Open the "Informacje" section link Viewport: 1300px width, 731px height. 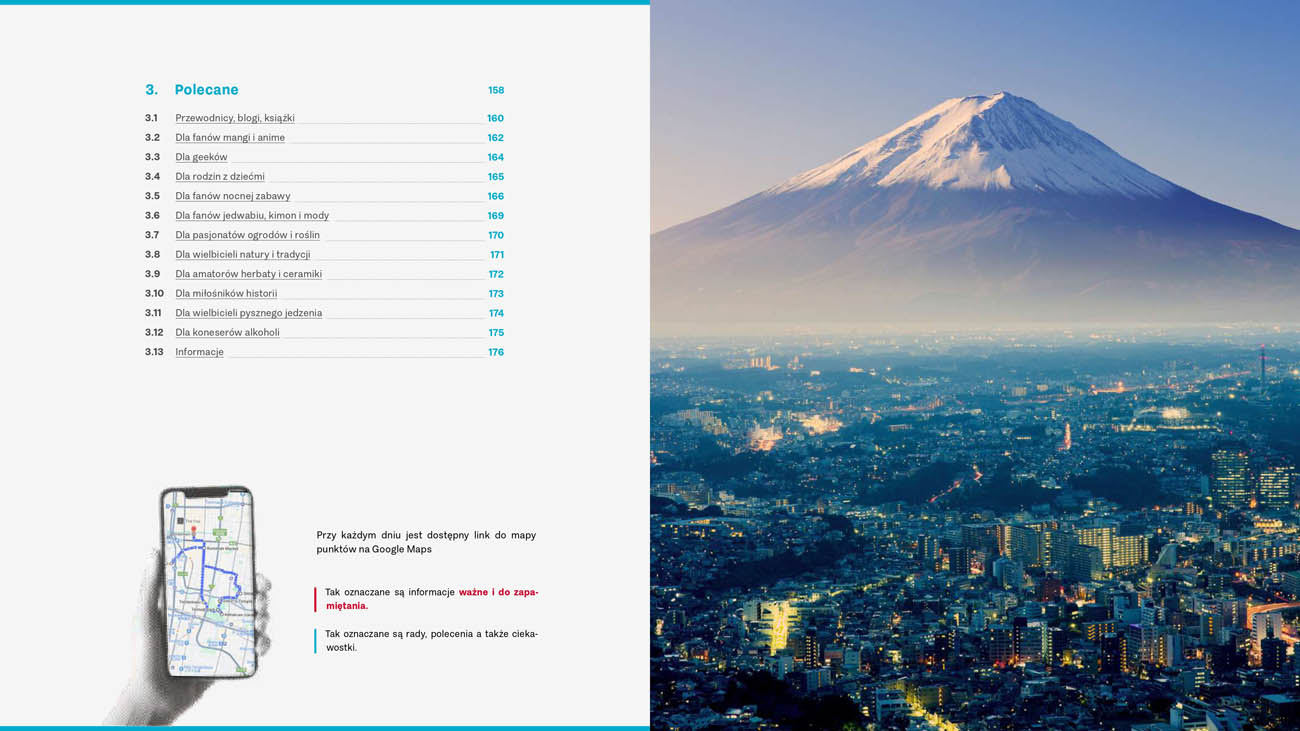[x=199, y=352]
